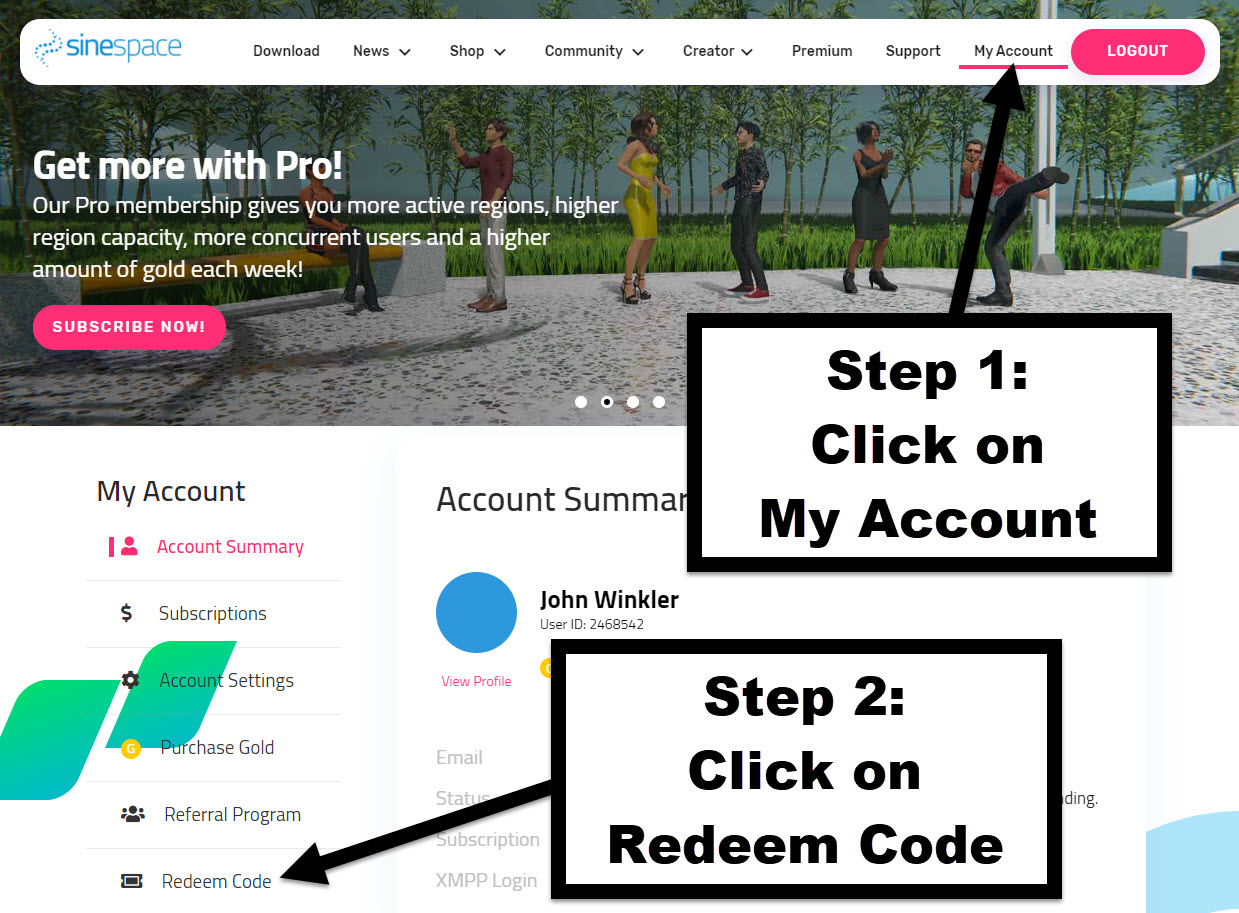The image size is (1239, 913).
Task: Open My Account in the navigation bar
Action: pos(1013,51)
